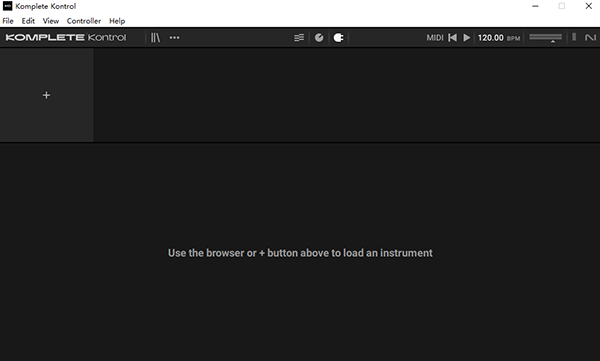This screenshot has width=600, height=361.
Task: Click the app icon in title bar
Action: (x=7, y=6)
